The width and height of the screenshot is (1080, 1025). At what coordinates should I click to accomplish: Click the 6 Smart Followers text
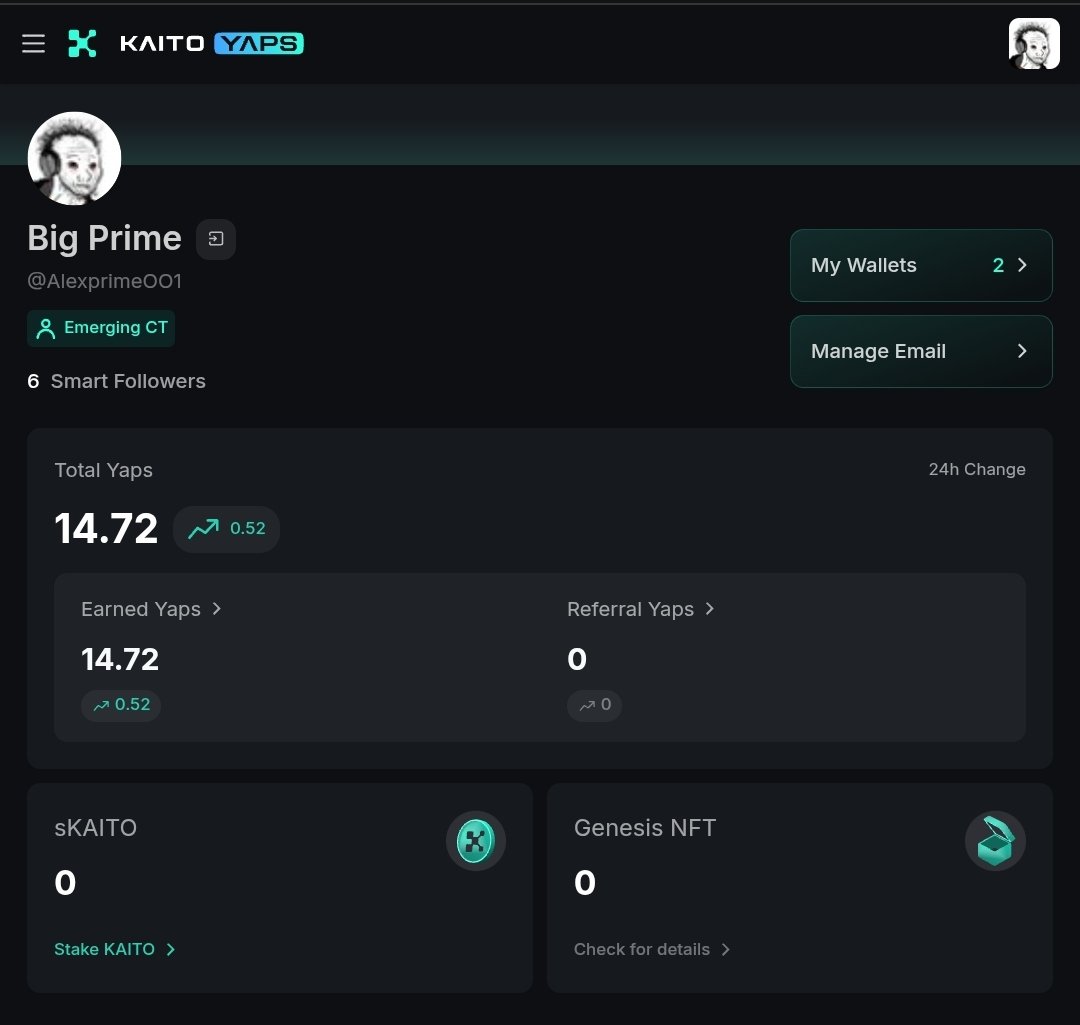pos(116,381)
